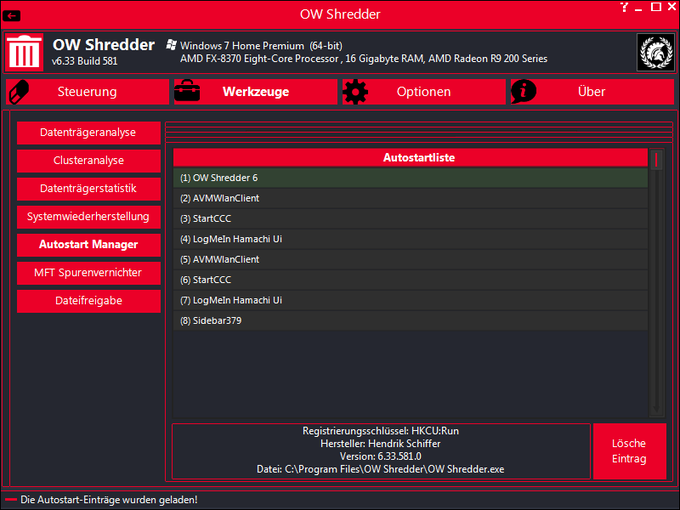The width and height of the screenshot is (680, 510).
Task: Maximize the OW Shredder window
Action: pos(656,7)
